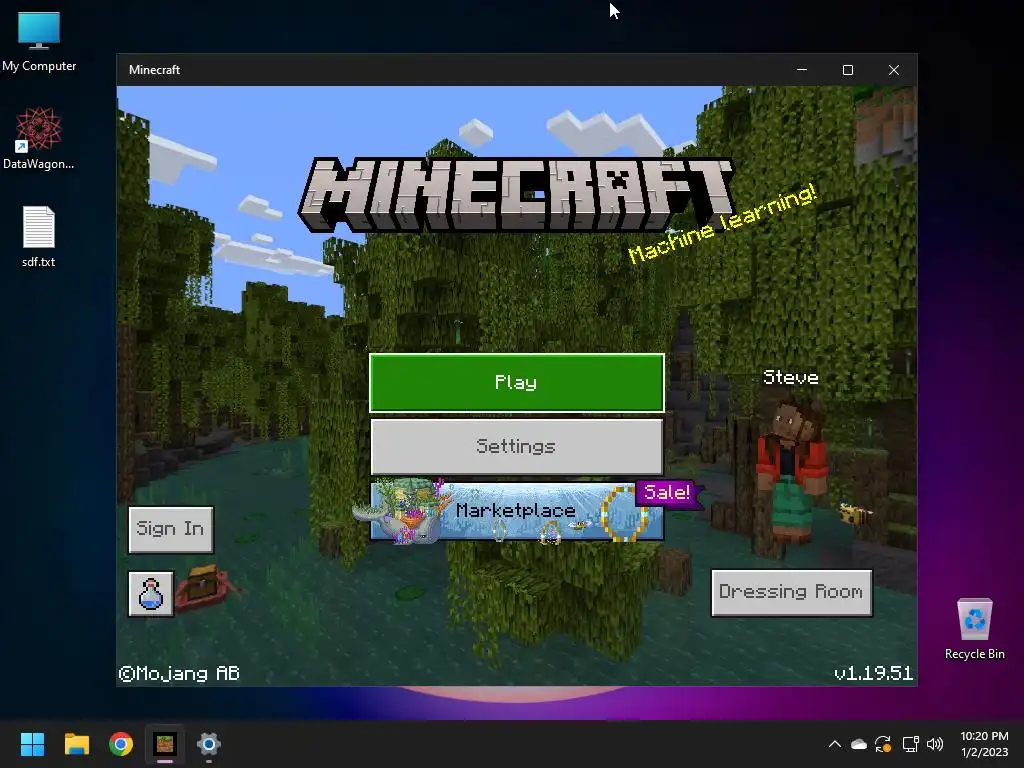Click the OneDrive cloud tray icon

coord(859,744)
